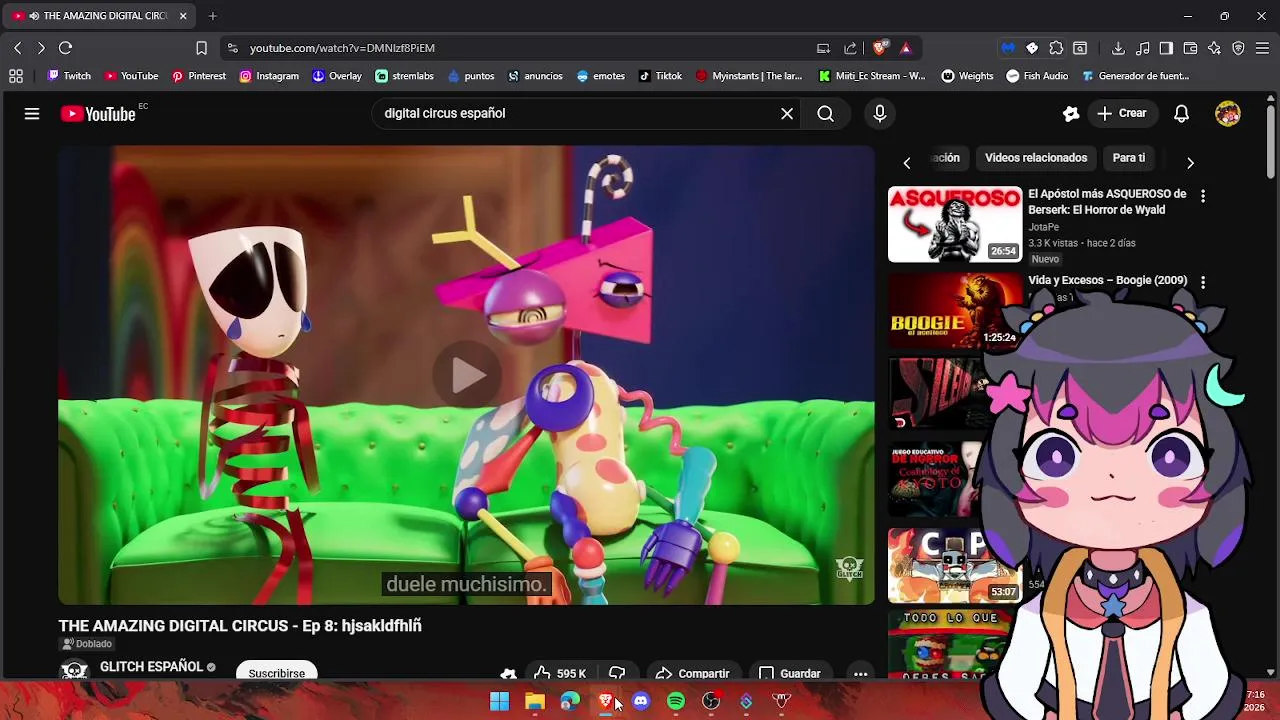This screenshot has height=720, width=1280.
Task: Dislike the video with thumbs-down
Action: 617,673
